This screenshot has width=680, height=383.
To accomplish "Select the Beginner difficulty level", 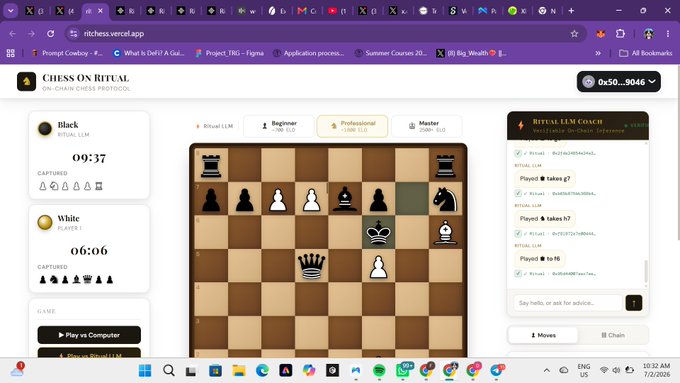I will tap(278, 126).
